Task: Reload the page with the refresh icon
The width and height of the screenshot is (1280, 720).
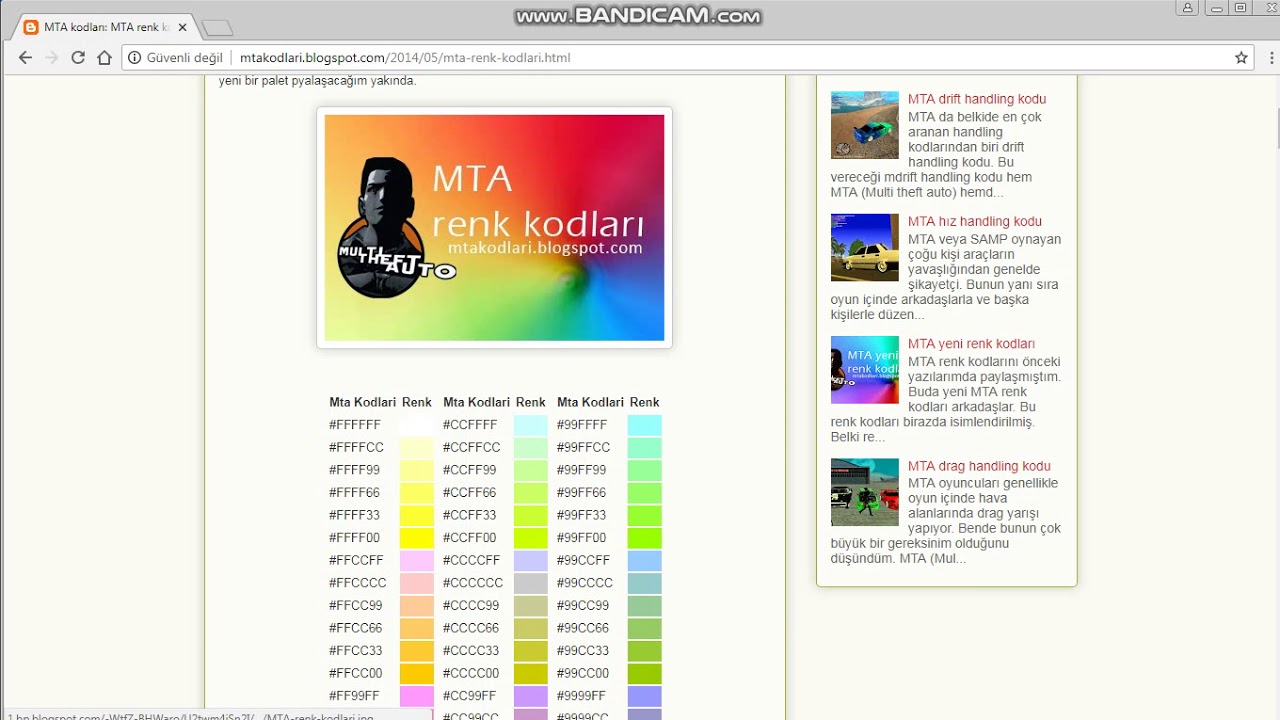Action: click(x=78, y=58)
